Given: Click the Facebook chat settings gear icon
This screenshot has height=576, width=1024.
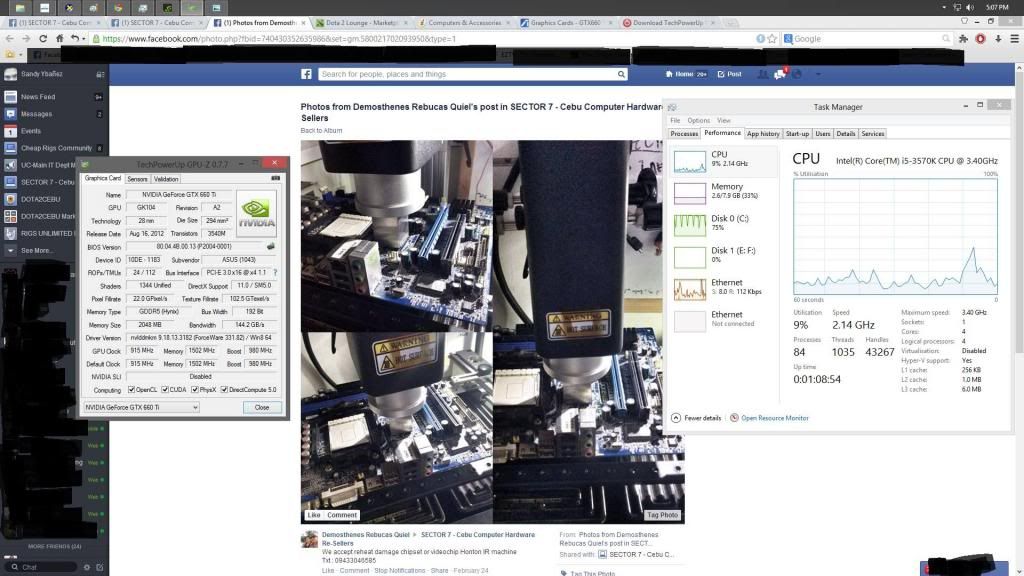Looking at the screenshot, I should point(86,567).
